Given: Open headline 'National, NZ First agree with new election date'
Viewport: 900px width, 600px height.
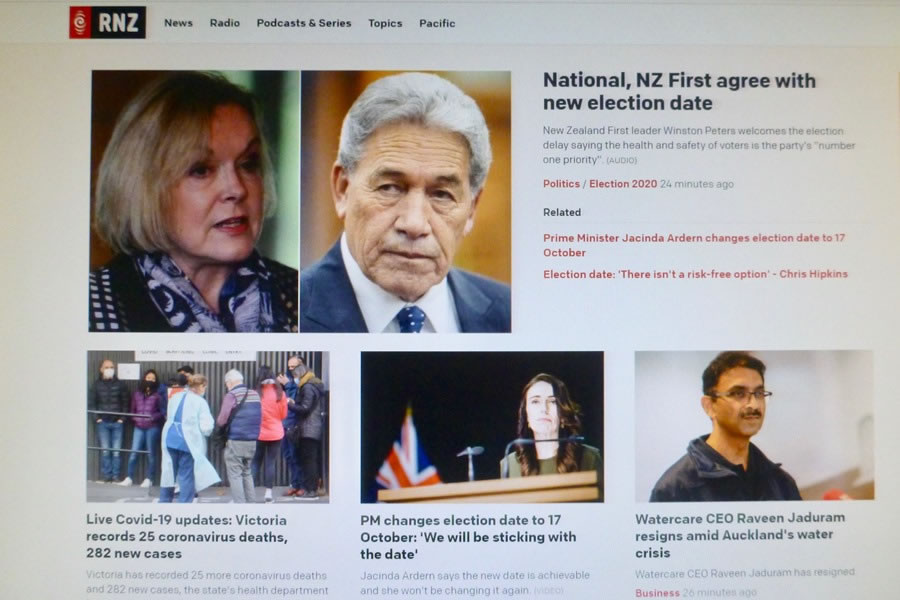Looking at the screenshot, I should coord(679,91).
